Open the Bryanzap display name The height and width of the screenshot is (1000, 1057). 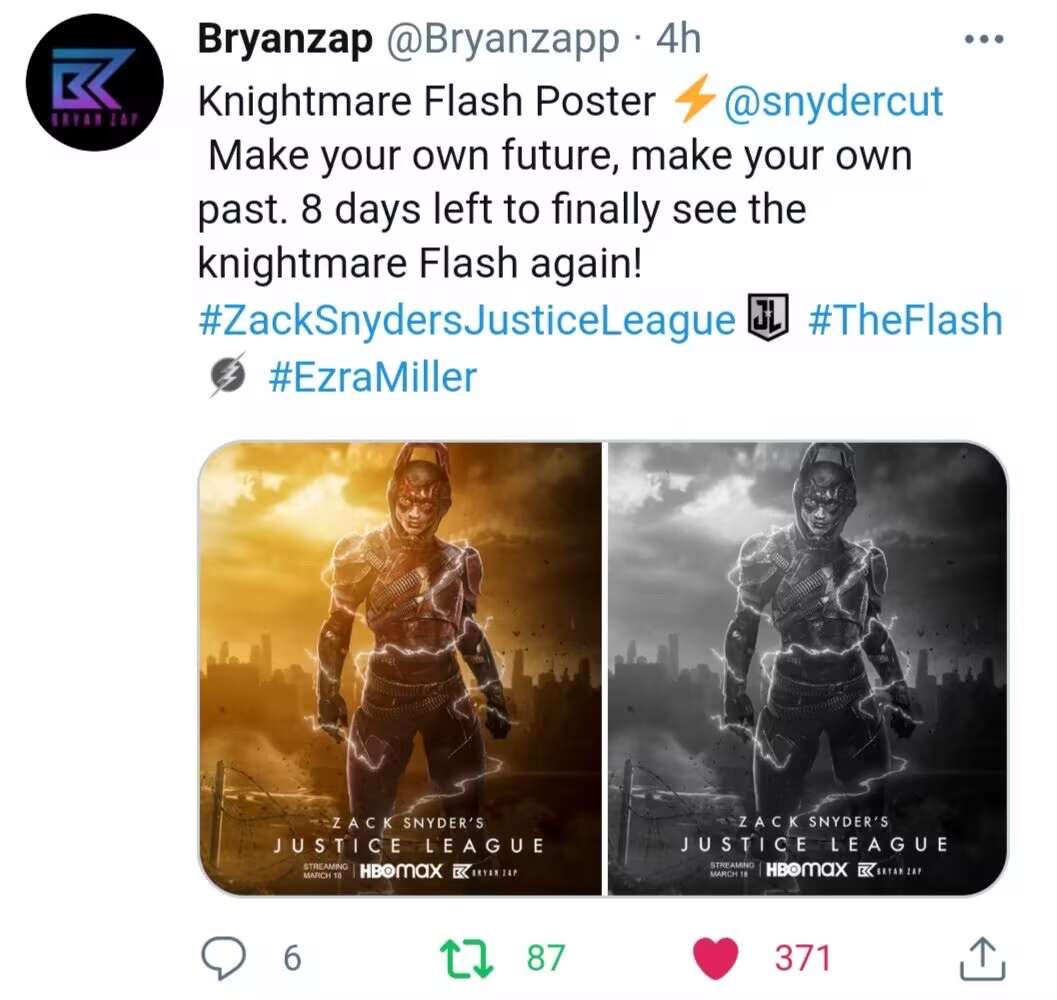coord(285,40)
